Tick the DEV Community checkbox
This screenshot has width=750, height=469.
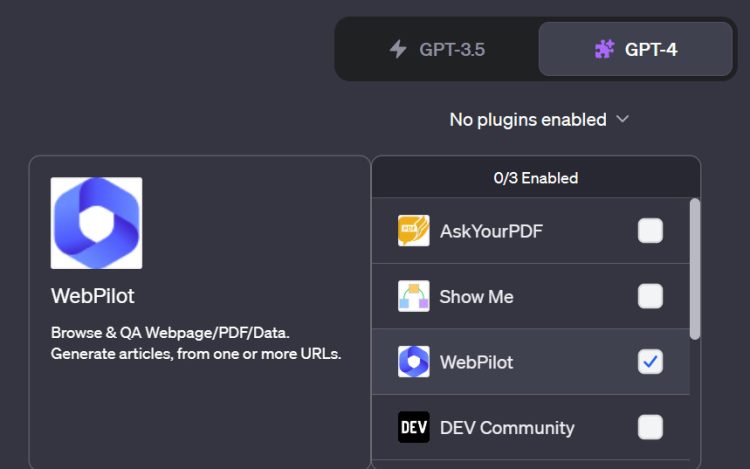tap(650, 427)
